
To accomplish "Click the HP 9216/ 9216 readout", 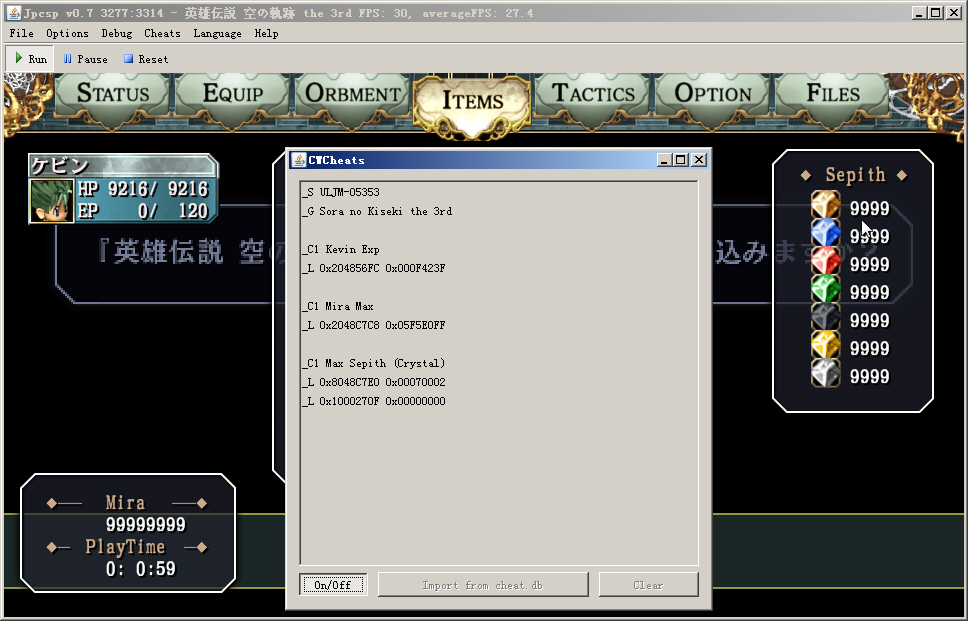I will pos(143,189).
